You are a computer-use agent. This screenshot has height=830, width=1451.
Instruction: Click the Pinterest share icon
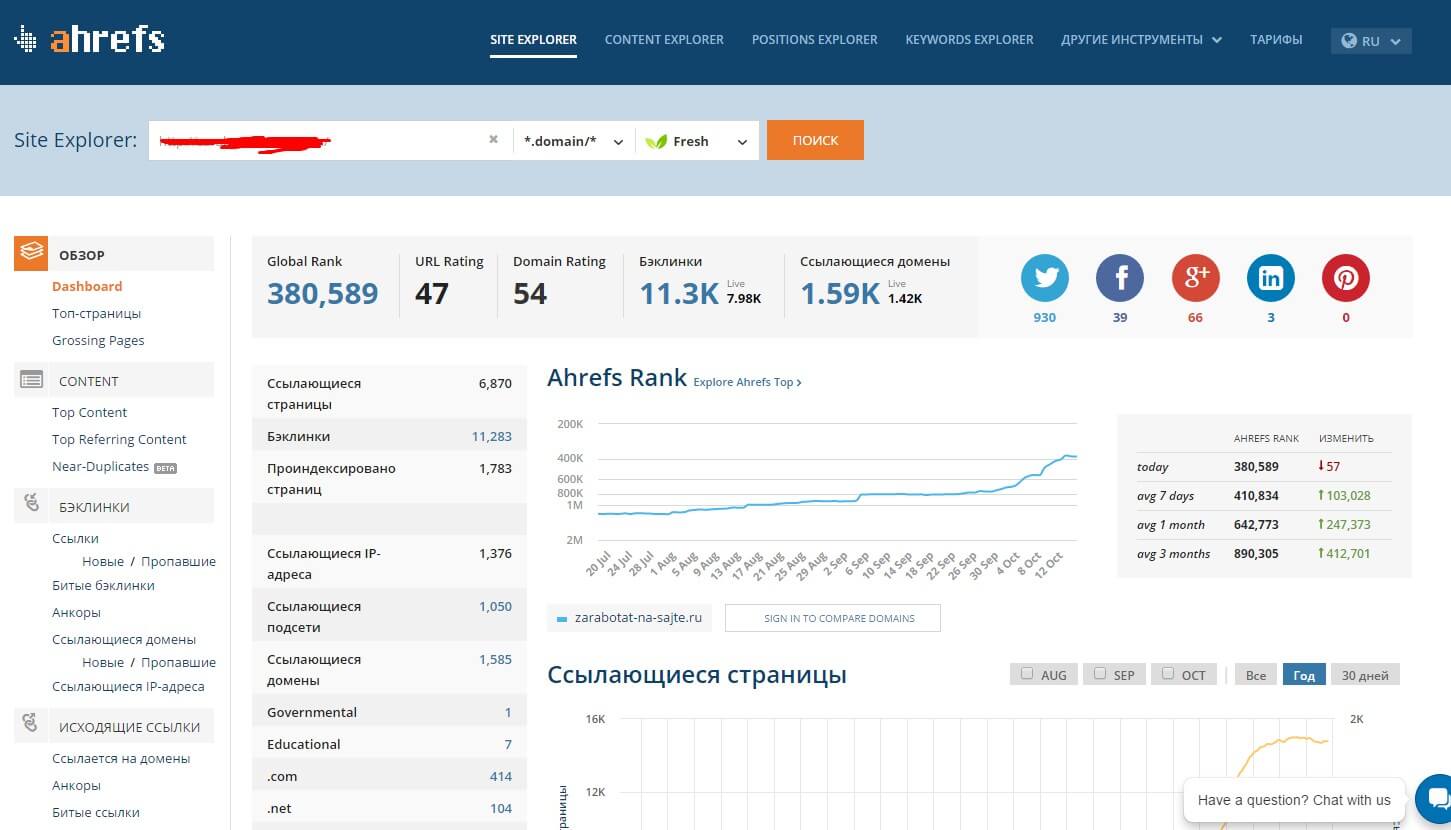click(1345, 278)
